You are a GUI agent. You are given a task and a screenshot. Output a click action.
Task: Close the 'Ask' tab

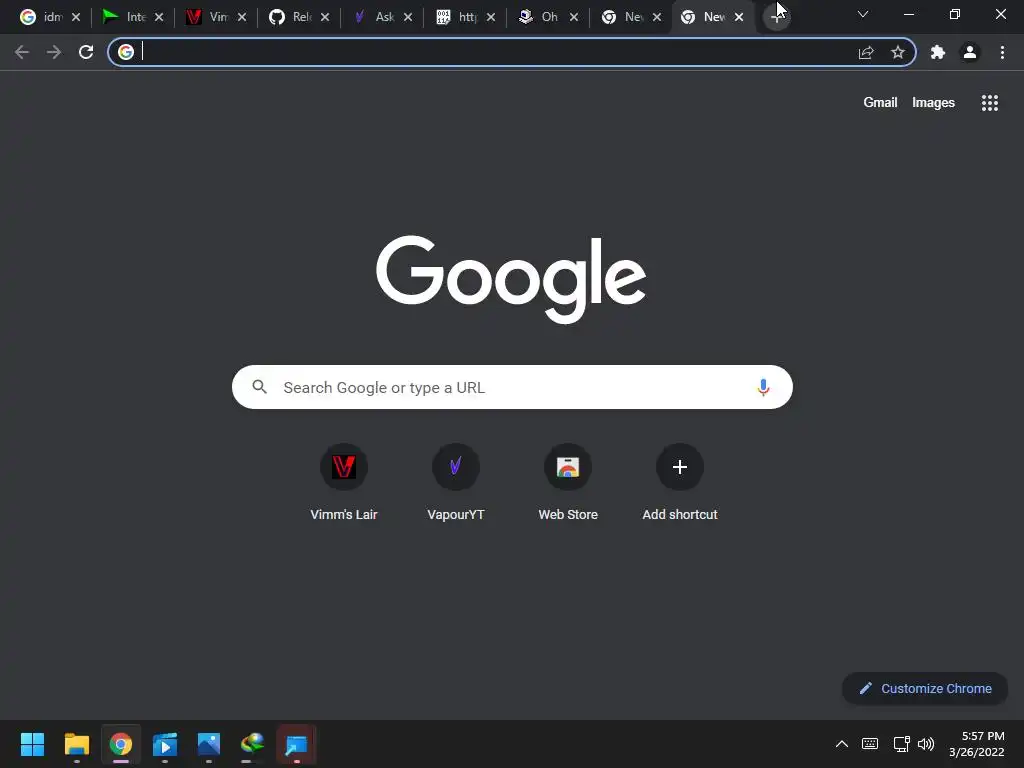(x=408, y=17)
